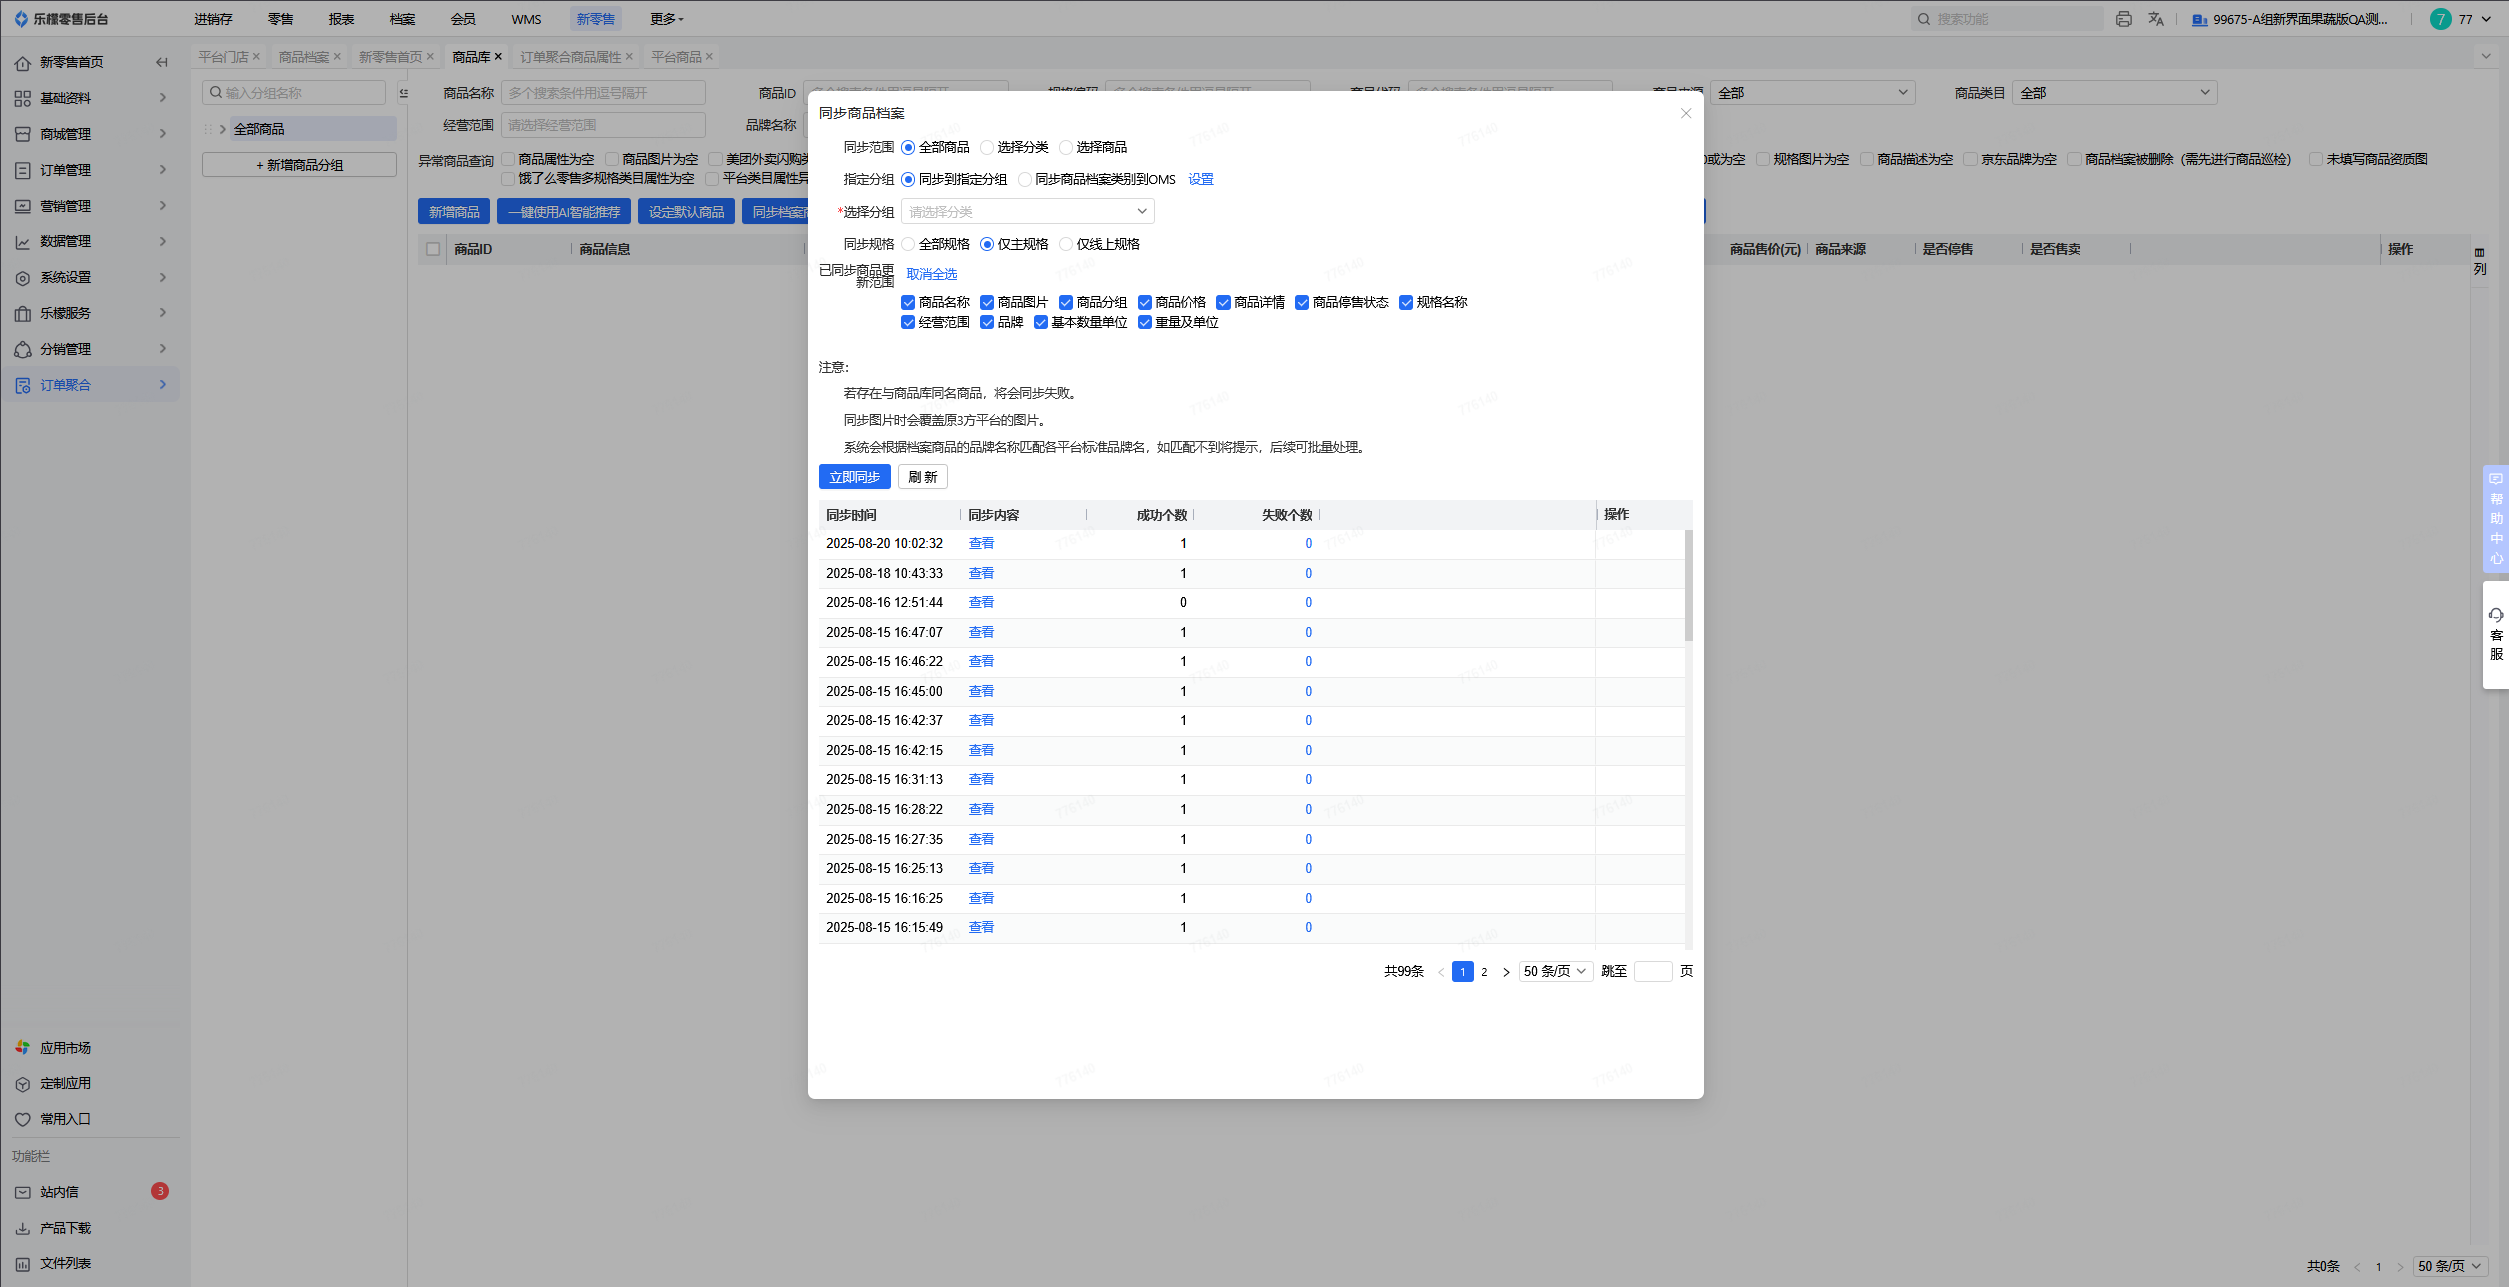Expand 全部商品 tree node
The width and height of the screenshot is (2509, 1287).
click(x=222, y=129)
